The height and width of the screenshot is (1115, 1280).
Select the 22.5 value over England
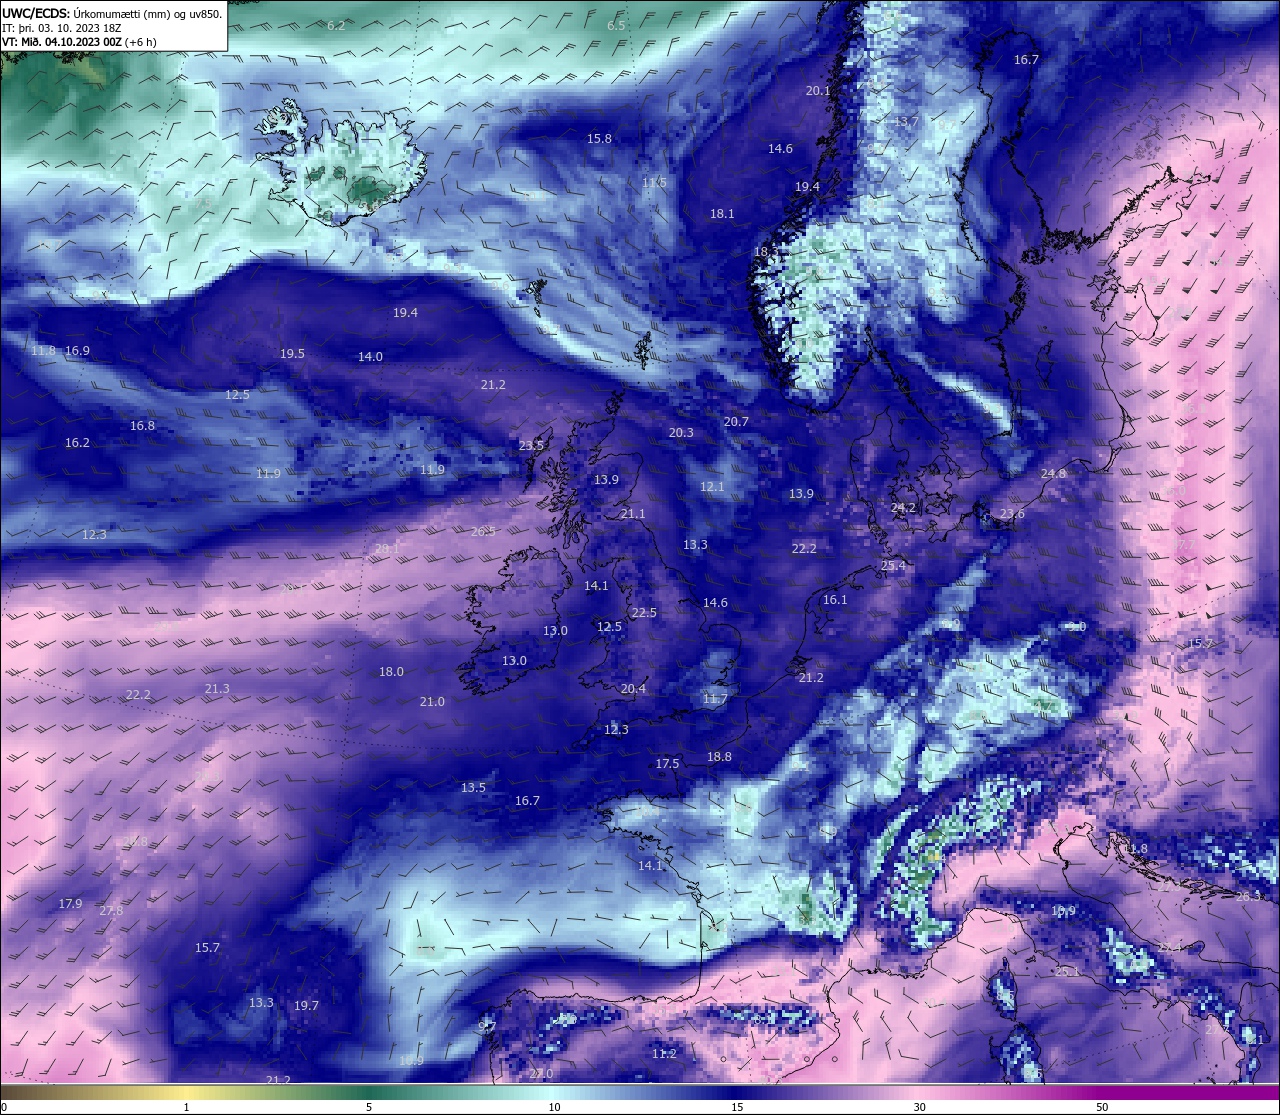[644, 613]
